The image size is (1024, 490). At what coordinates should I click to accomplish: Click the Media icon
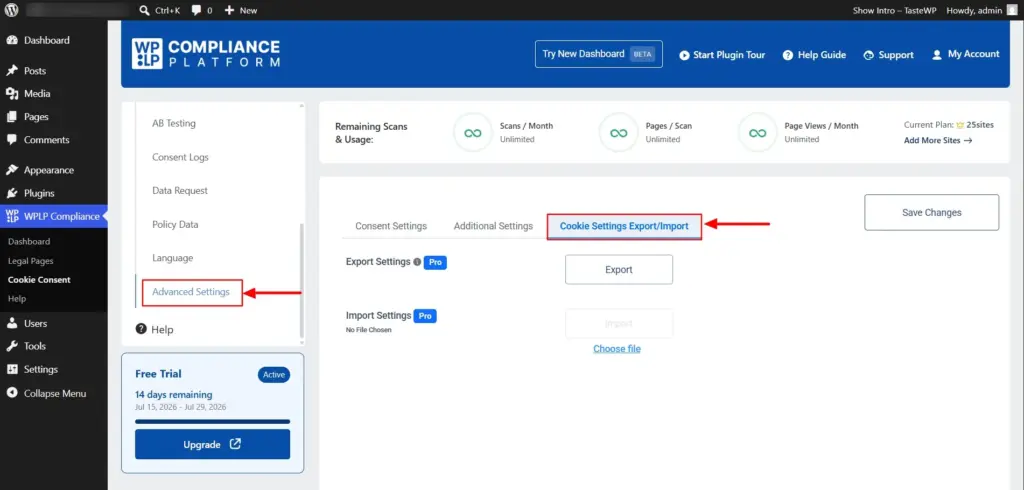point(12,93)
